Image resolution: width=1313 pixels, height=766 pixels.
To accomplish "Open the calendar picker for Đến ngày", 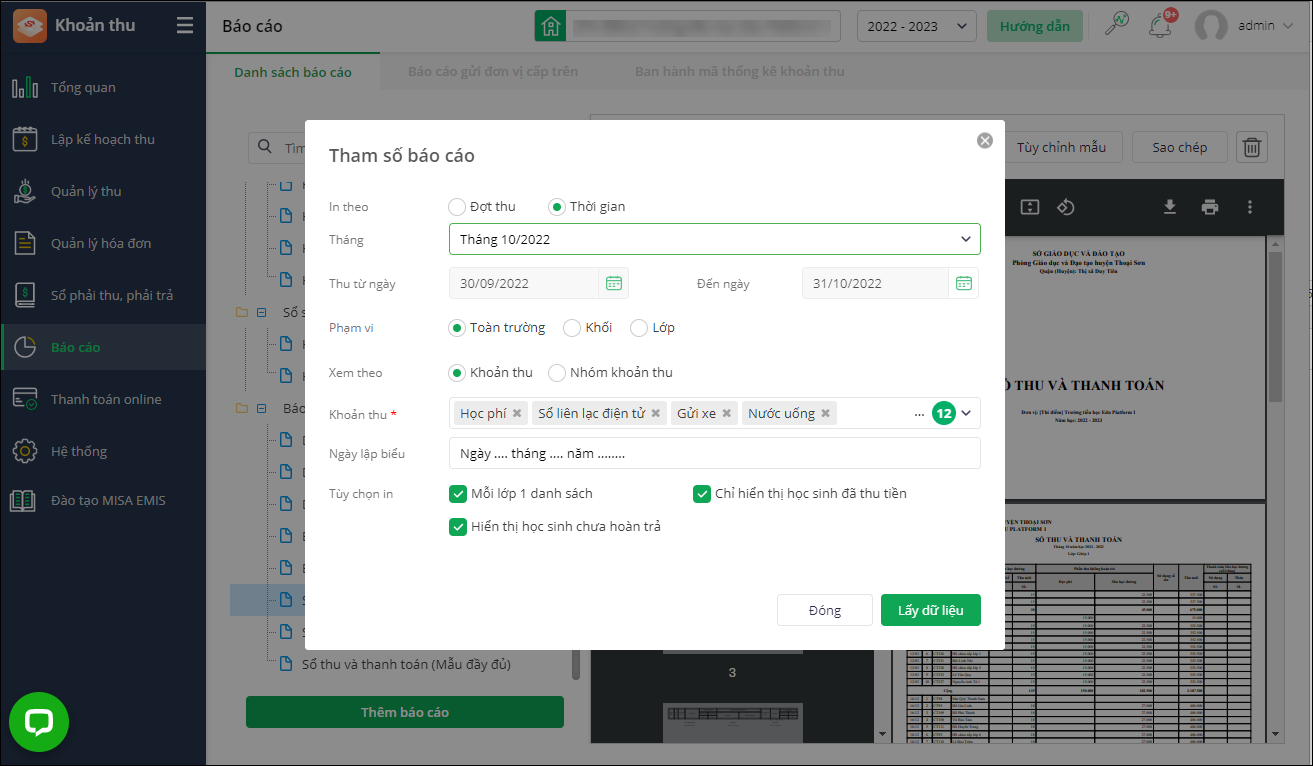I will point(963,283).
